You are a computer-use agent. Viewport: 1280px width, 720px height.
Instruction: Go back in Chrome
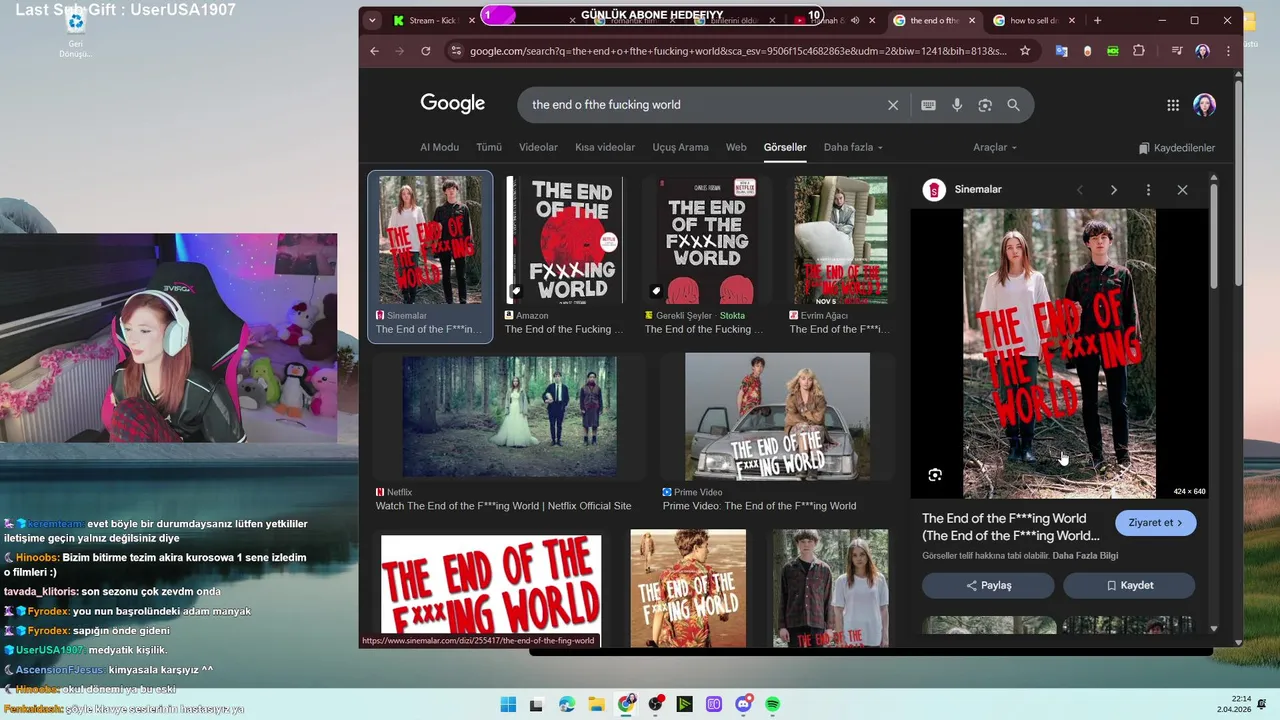(375, 51)
